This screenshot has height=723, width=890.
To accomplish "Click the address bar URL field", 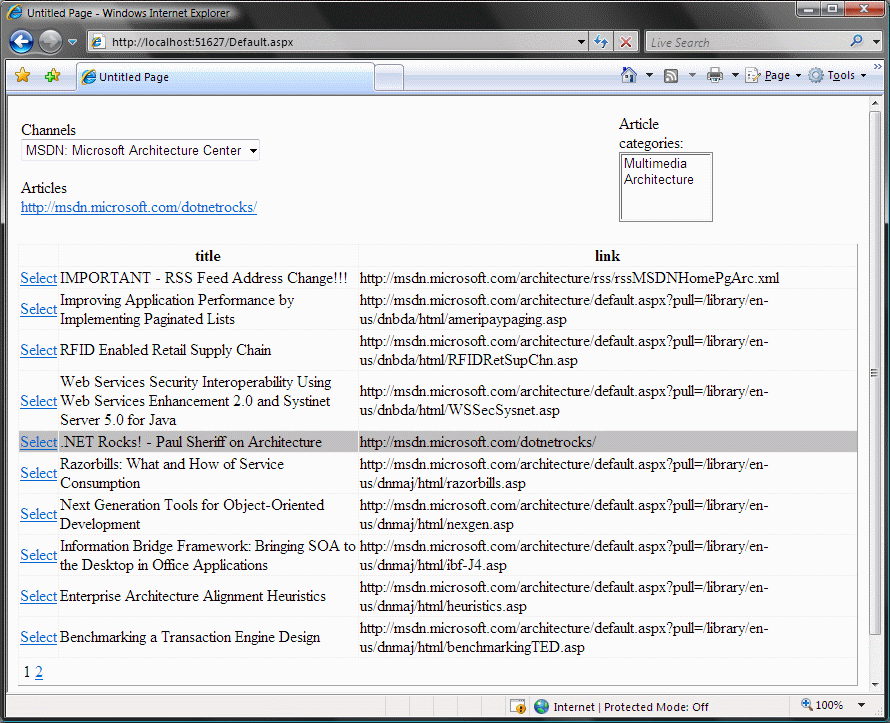I will 337,42.
